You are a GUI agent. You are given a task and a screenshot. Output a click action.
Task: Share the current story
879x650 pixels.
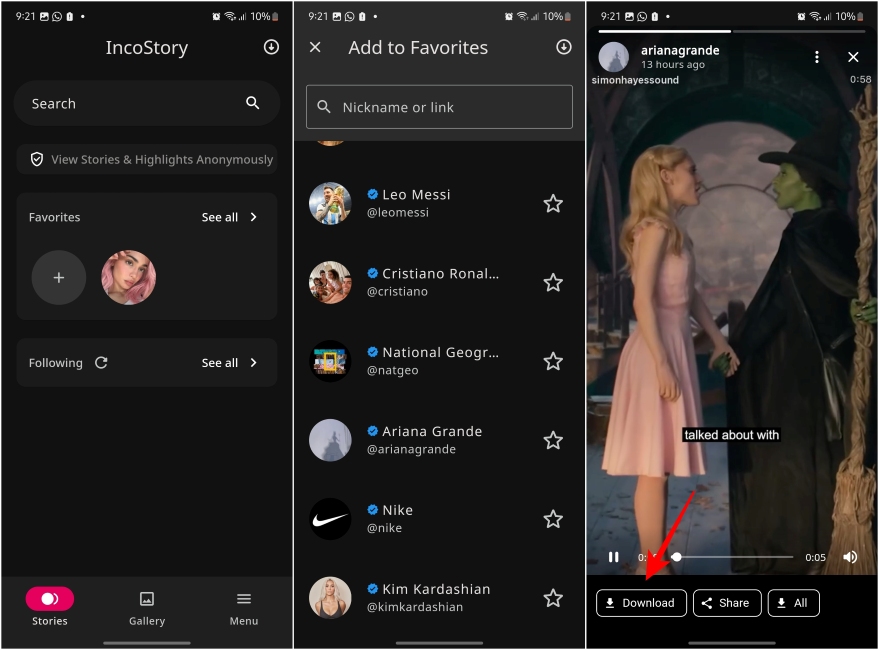point(727,603)
